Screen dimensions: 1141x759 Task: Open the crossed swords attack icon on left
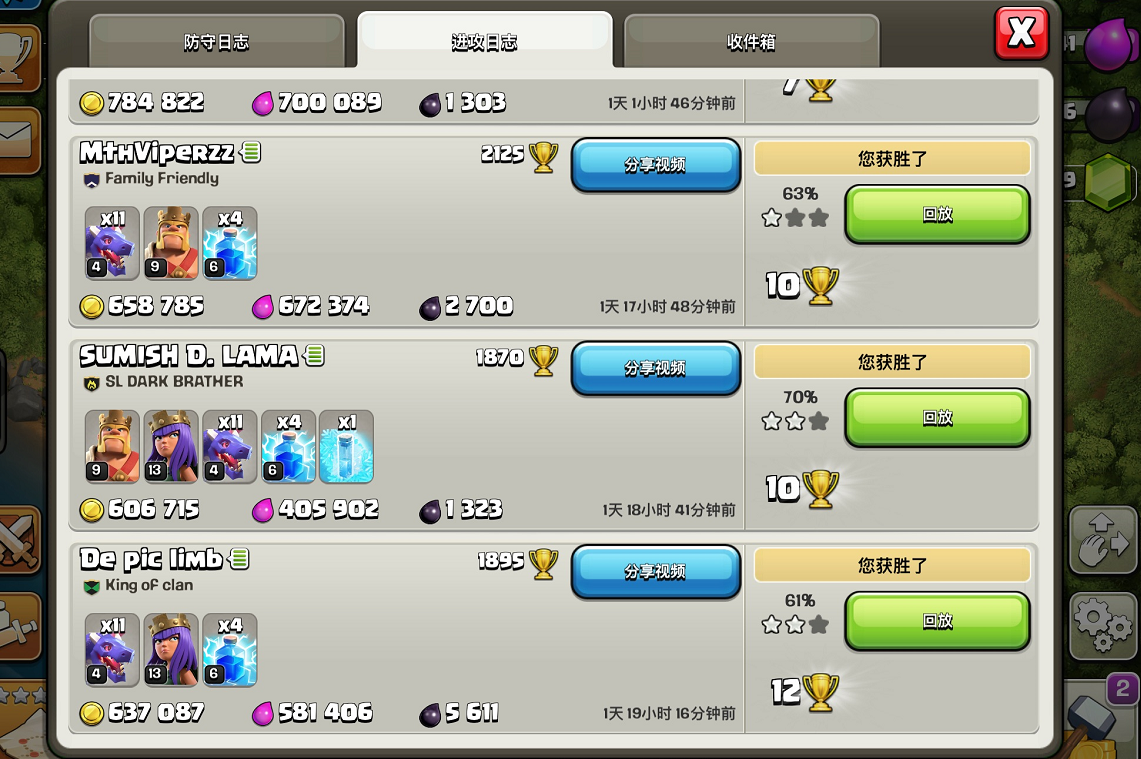coord(18,541)
